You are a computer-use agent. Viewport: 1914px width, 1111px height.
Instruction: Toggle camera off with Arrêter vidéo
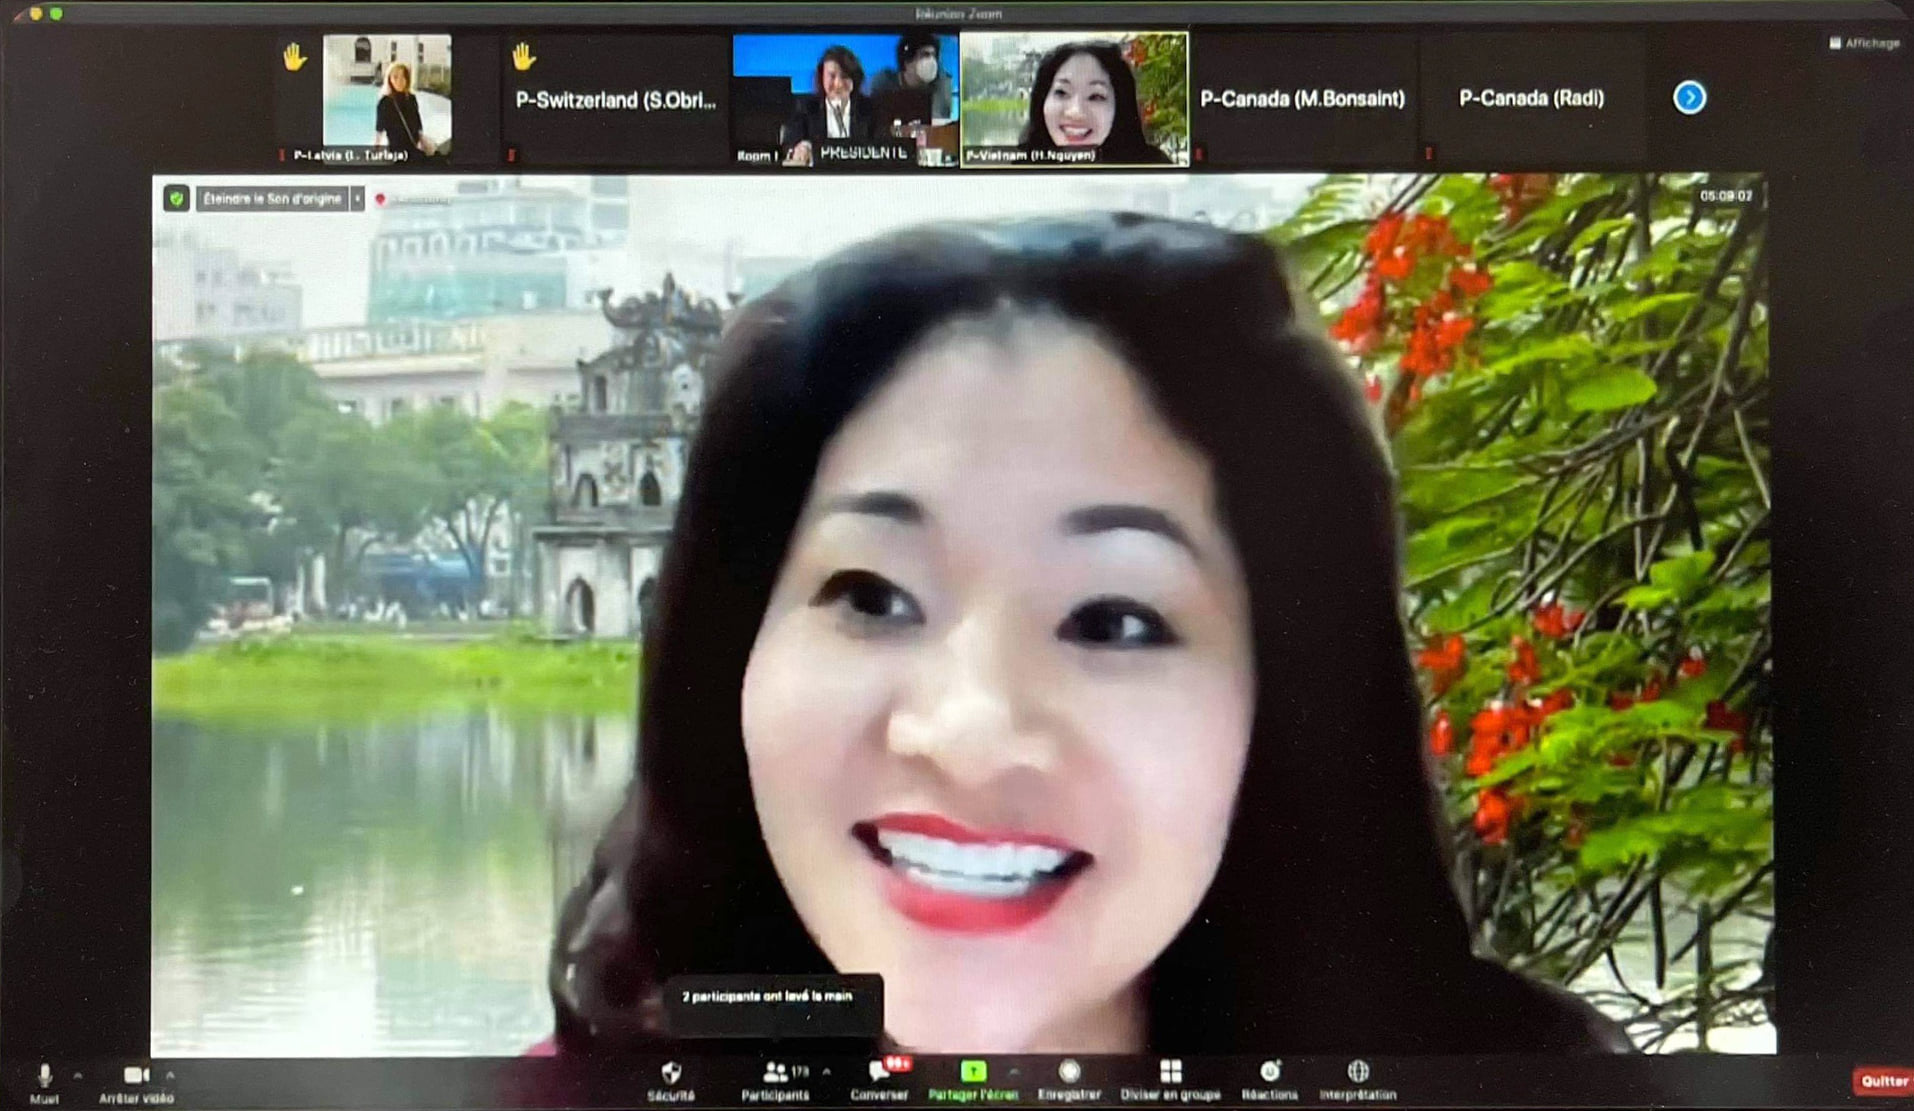(x=136, y=1077)
